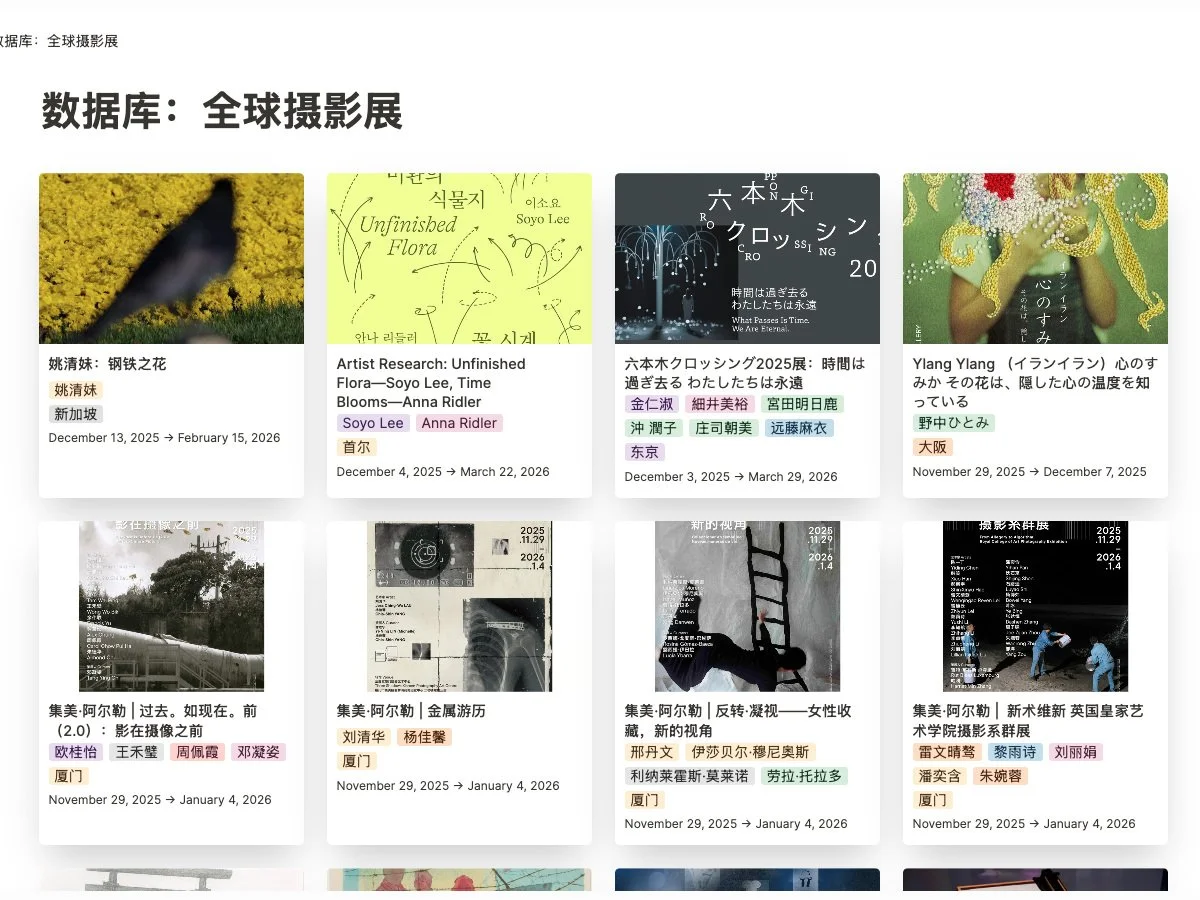The image size is (1200, 900).
Task: Select the 細井美裕 artist tag
Action: (x=720, y=405)
